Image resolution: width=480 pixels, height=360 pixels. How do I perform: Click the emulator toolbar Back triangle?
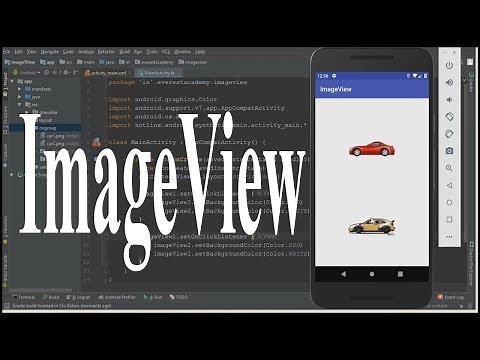449,185
